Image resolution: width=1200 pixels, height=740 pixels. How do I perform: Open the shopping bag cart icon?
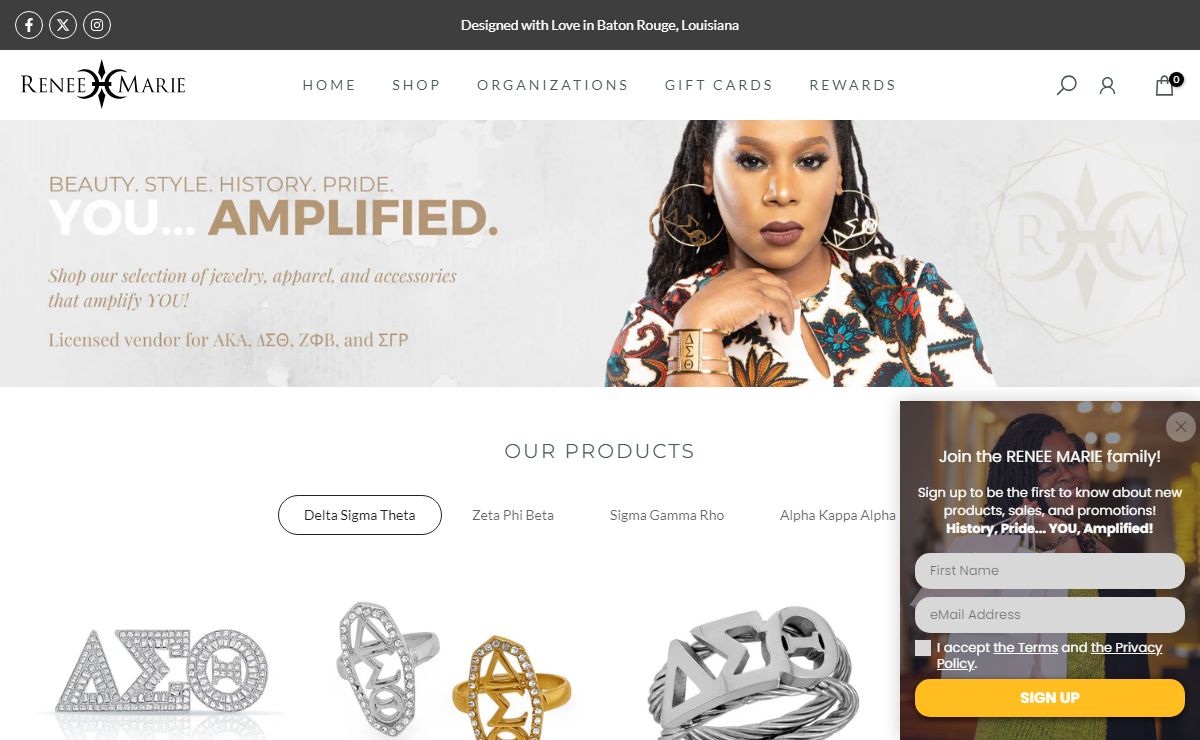click(1166, 85)
